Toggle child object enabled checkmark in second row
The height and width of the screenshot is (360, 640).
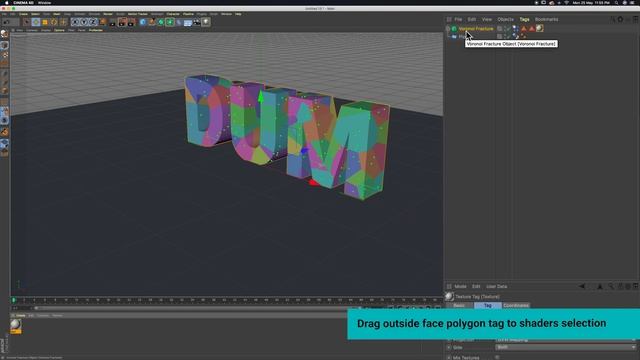tap(509, 36)
